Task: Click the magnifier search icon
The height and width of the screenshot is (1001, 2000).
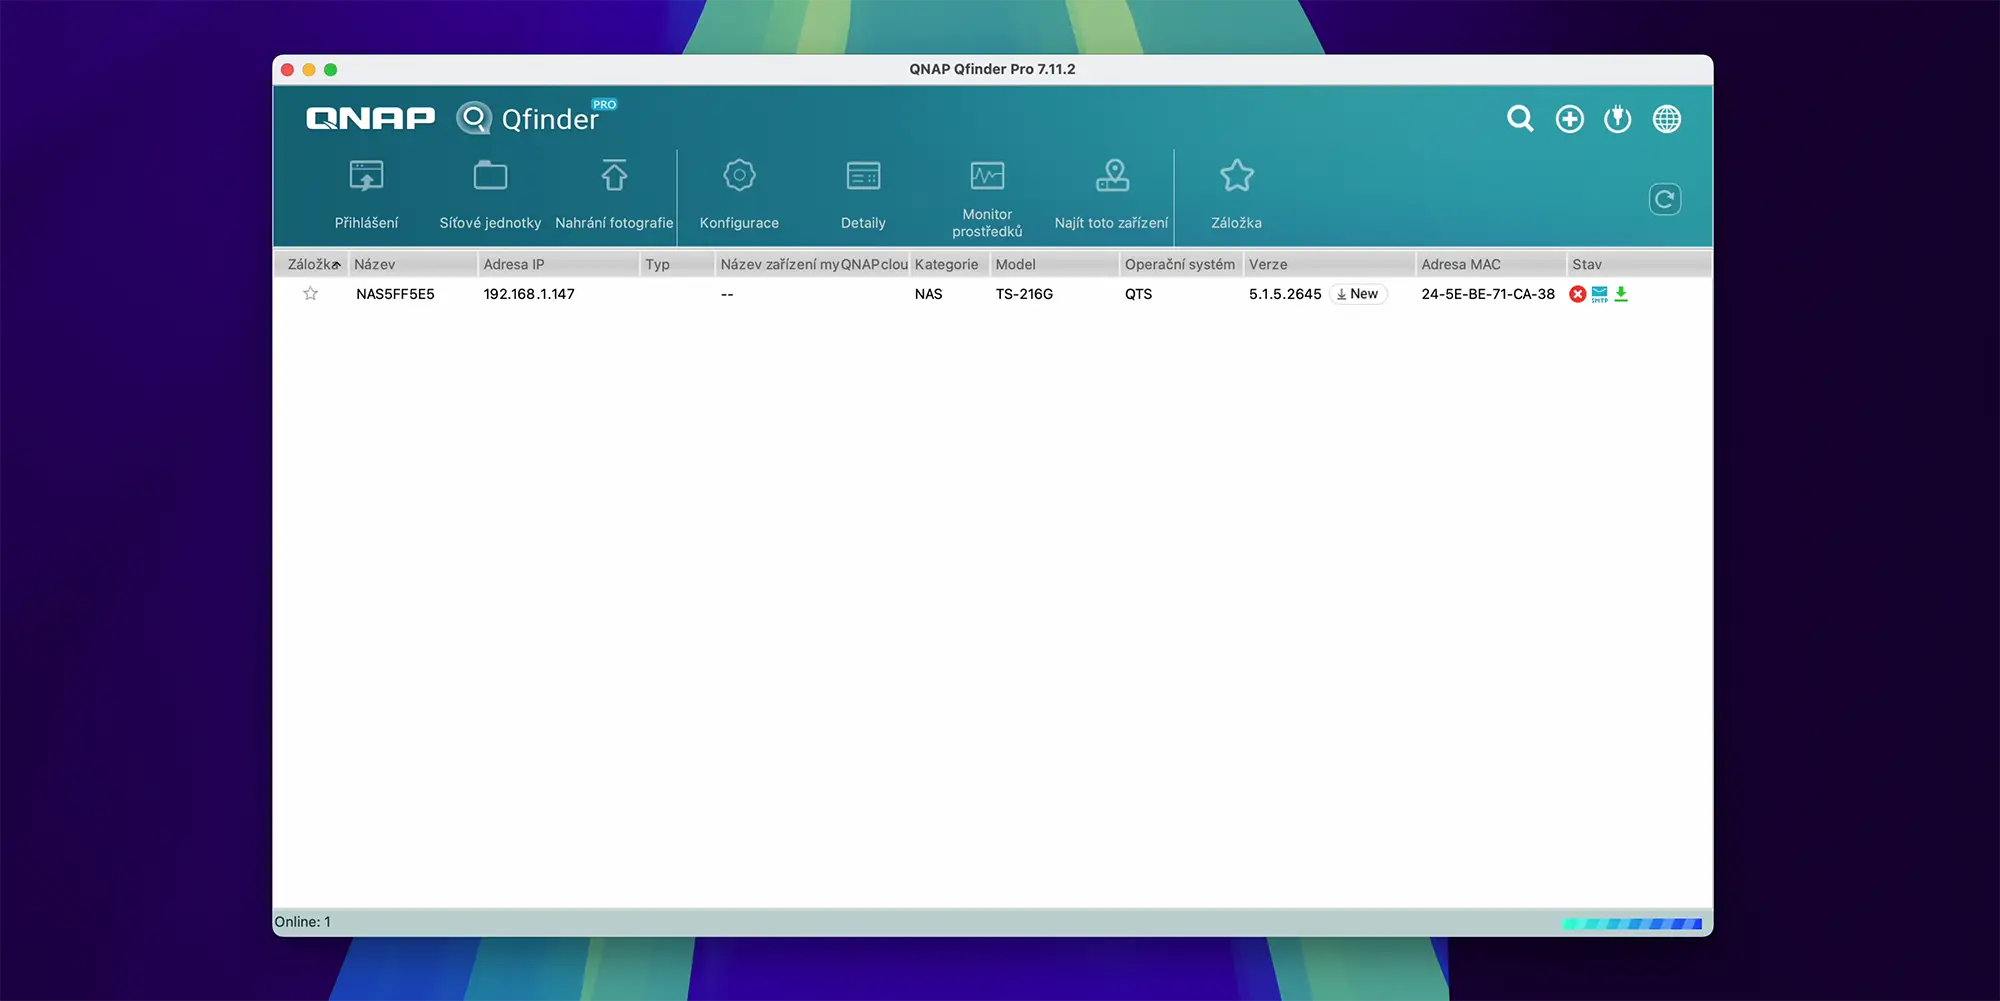Action: pos(1520,119)
